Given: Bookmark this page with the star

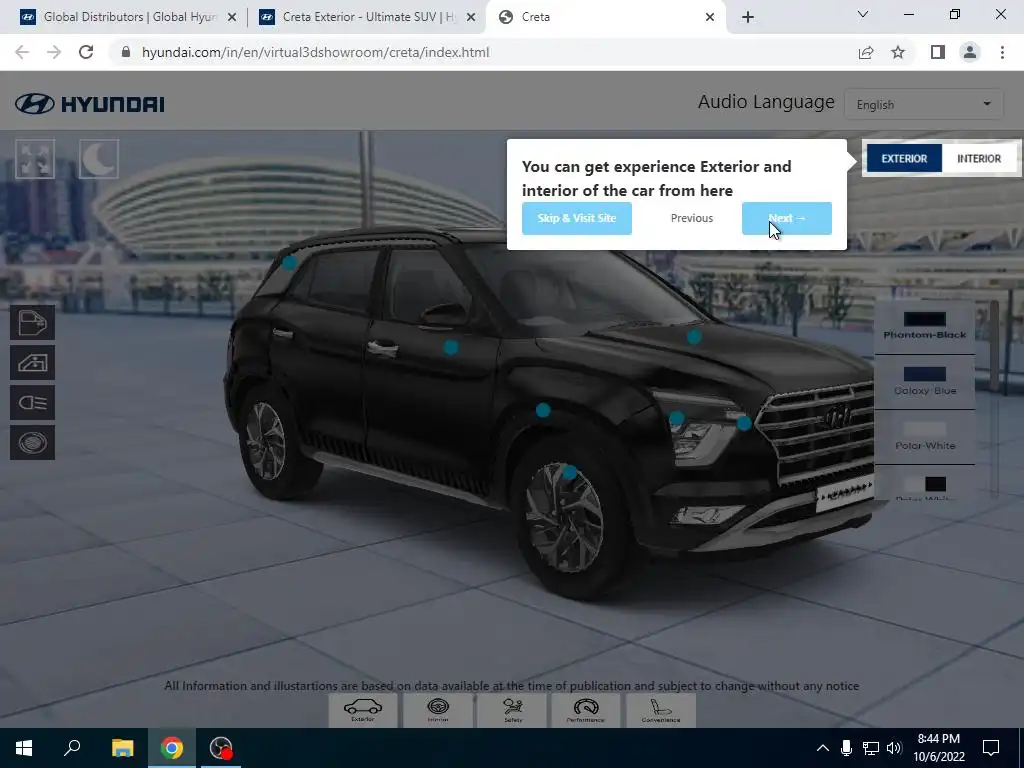Looking at the screenshot, I should (x=898, y=52).
